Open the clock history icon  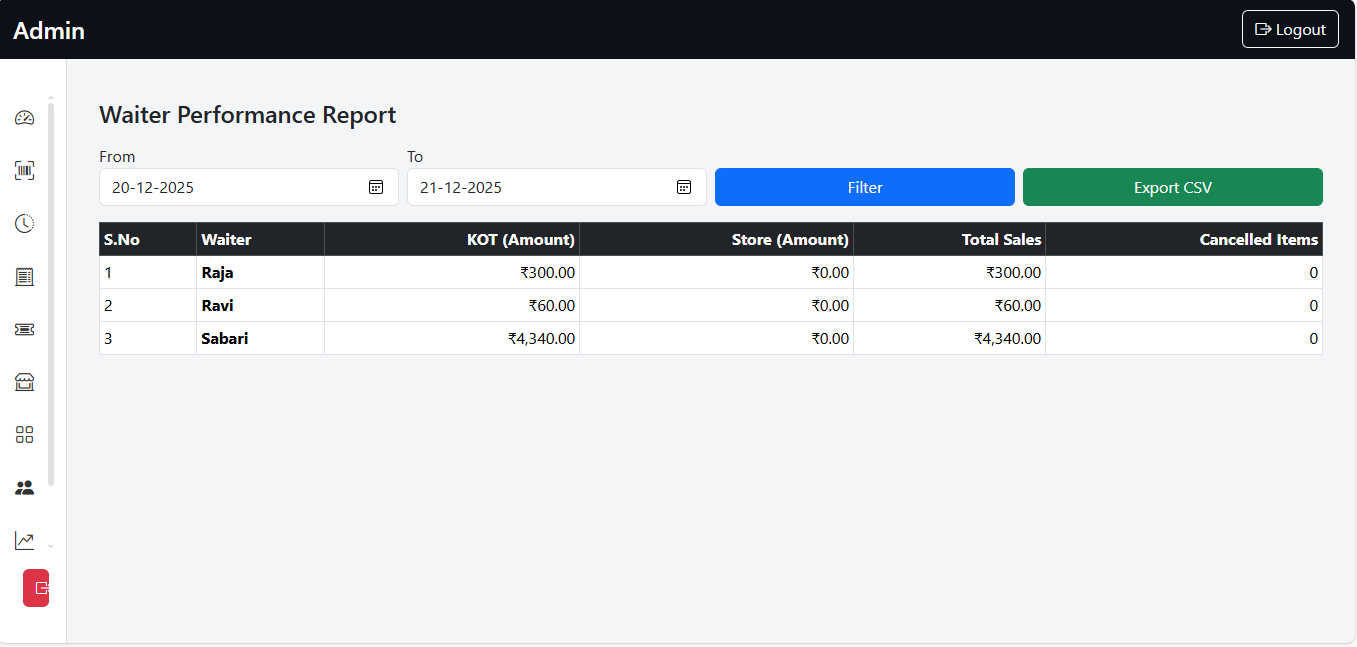tap(25, 224)
